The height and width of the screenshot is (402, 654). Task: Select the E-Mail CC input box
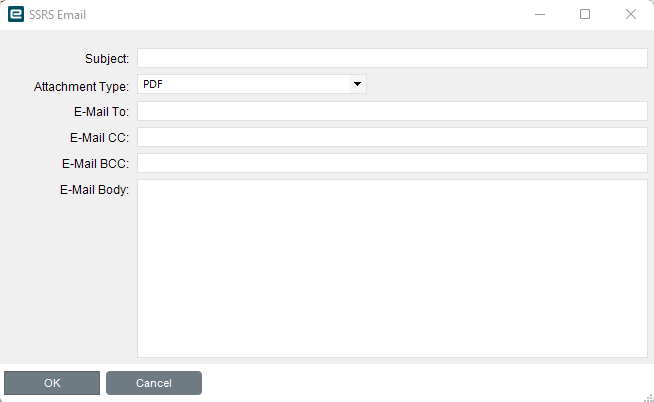392,137
